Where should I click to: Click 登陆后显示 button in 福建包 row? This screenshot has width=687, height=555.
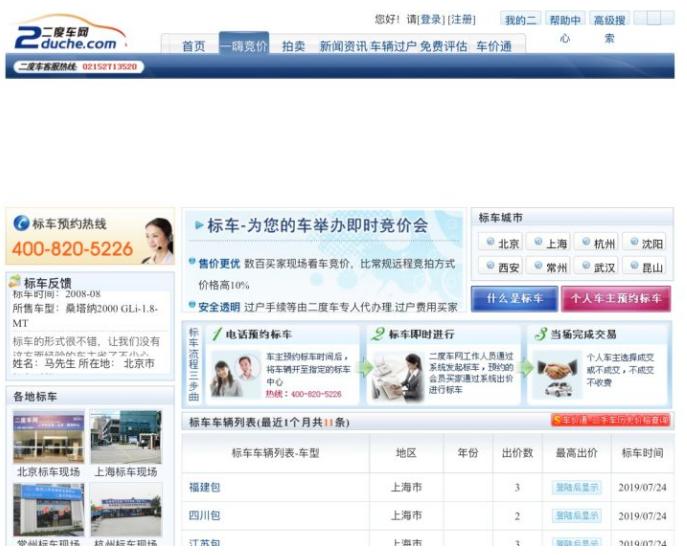[577, 487]
